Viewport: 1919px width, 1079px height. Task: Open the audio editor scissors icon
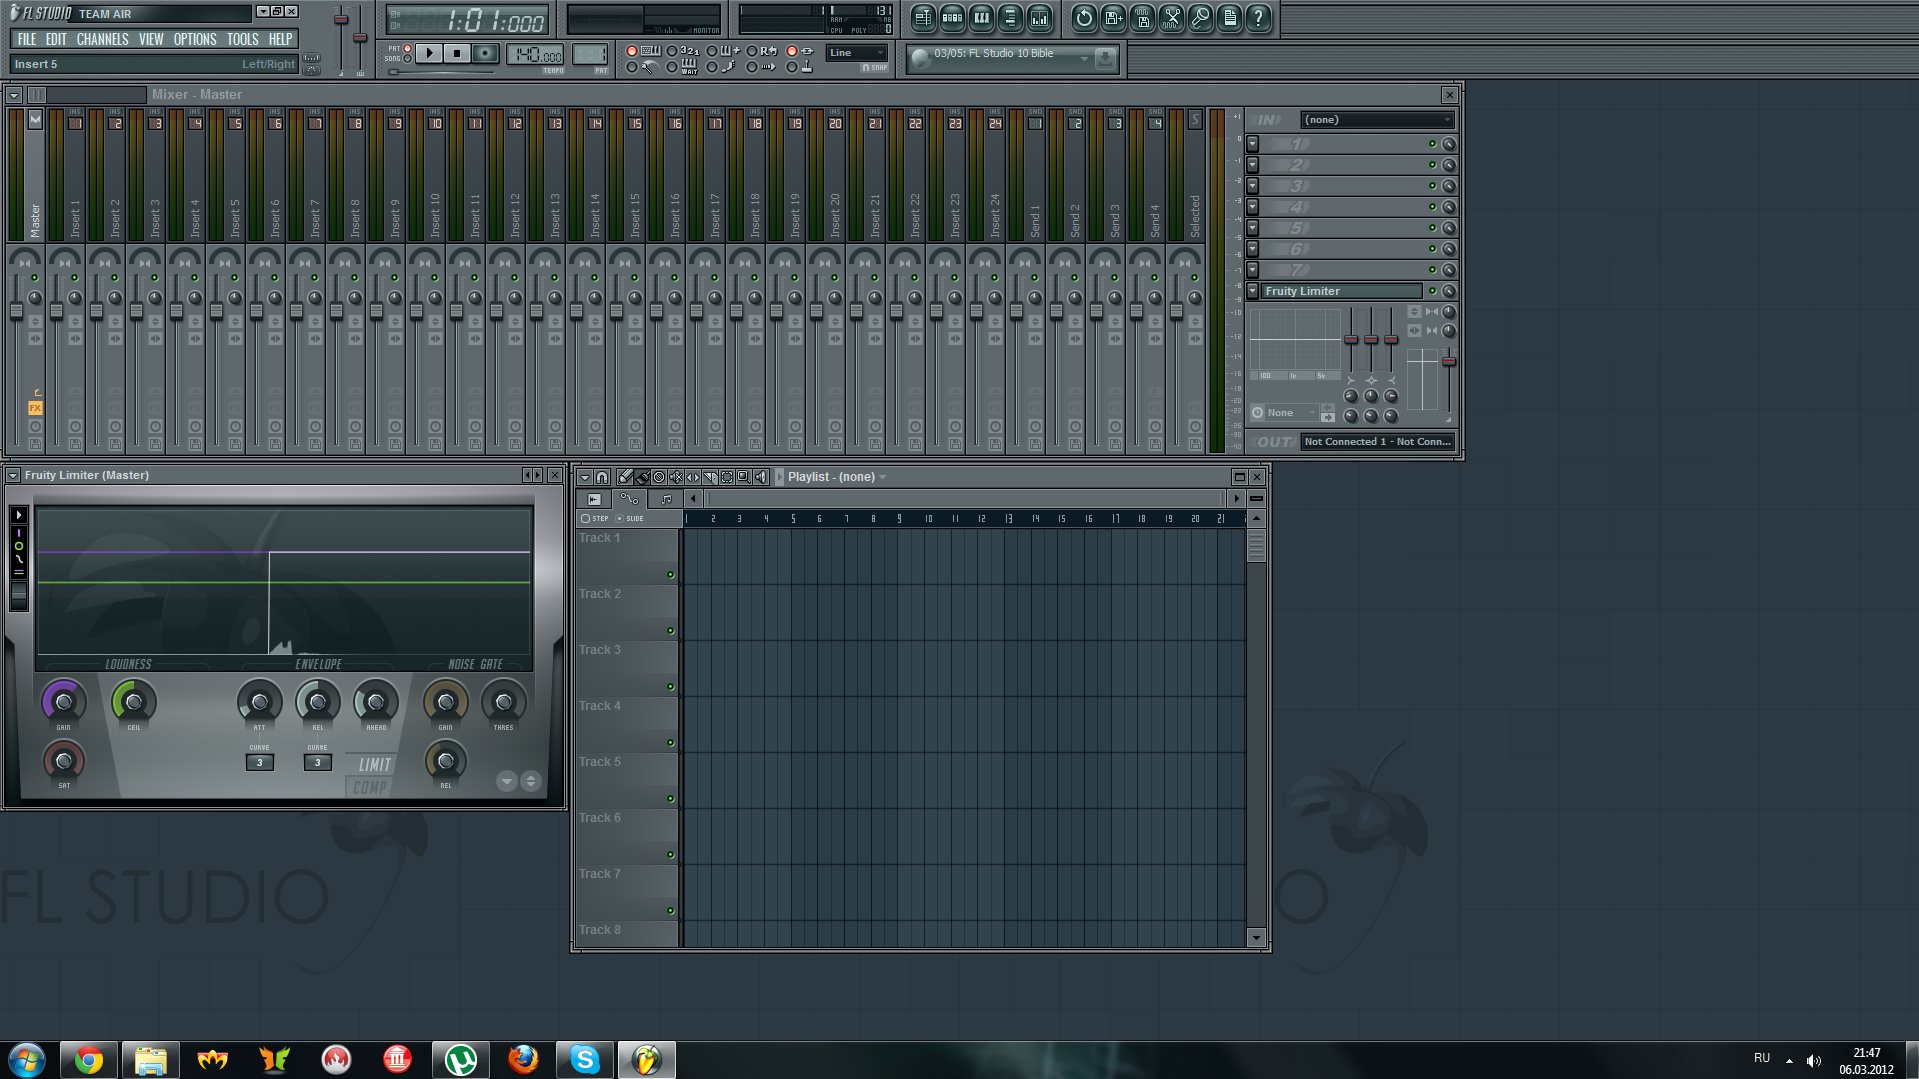1171,17
